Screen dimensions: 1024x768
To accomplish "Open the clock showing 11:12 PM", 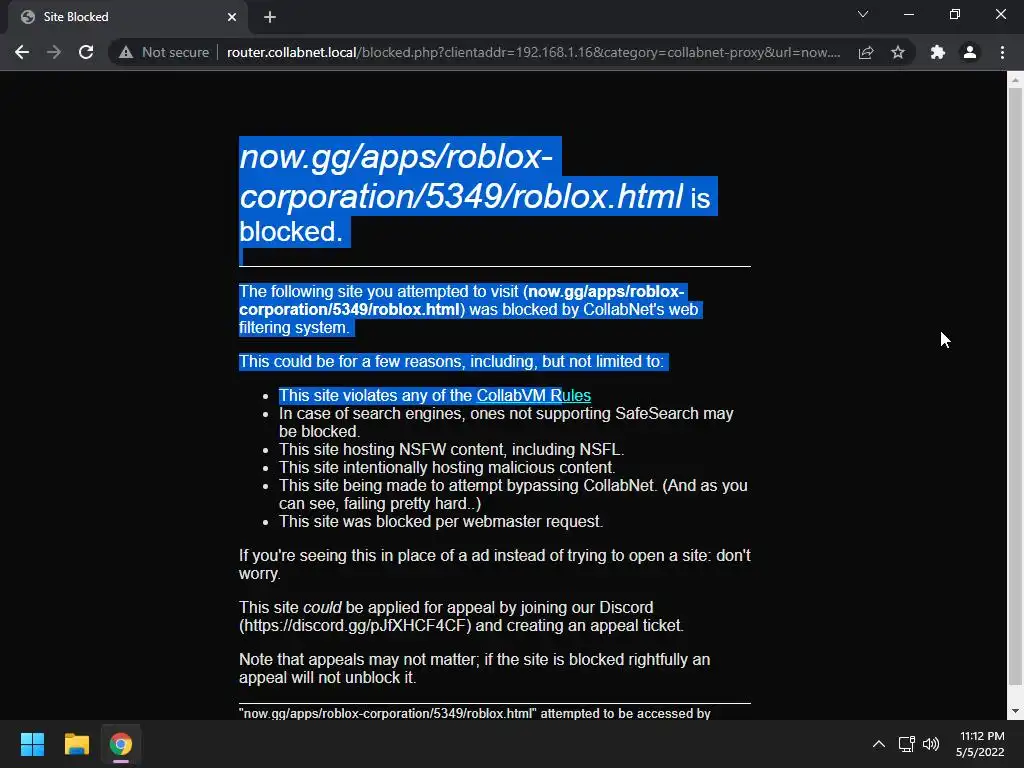I will [980, 744].
